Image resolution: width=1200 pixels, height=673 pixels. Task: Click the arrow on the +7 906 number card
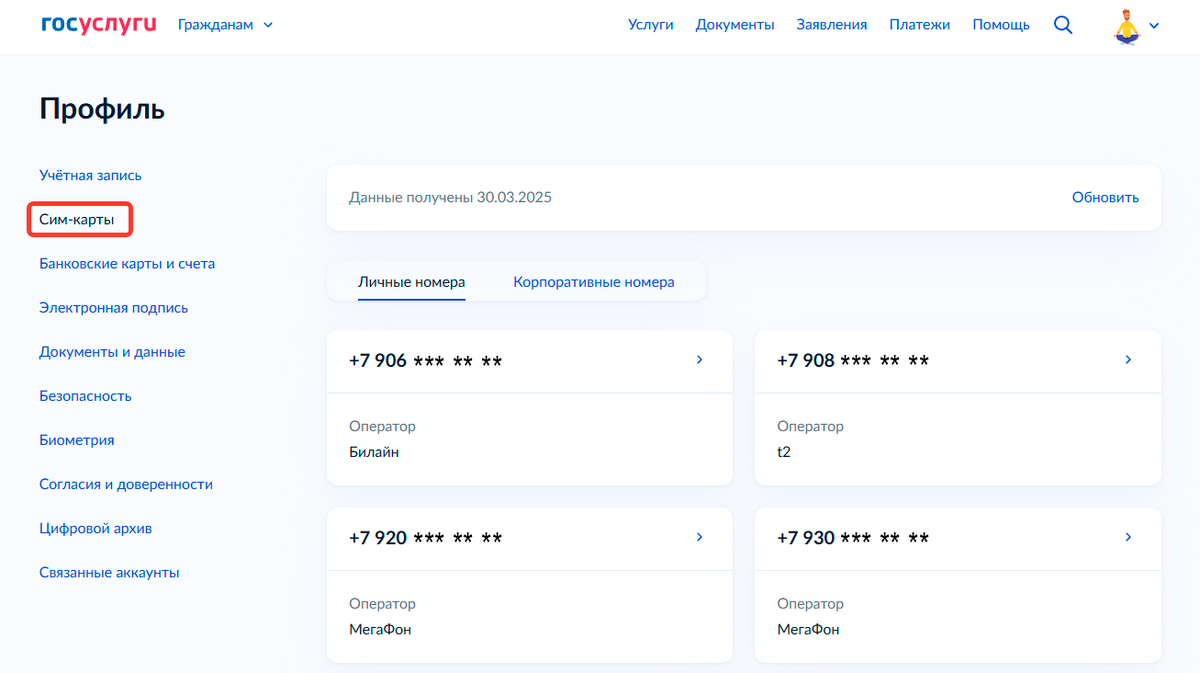tap(699, 360)
